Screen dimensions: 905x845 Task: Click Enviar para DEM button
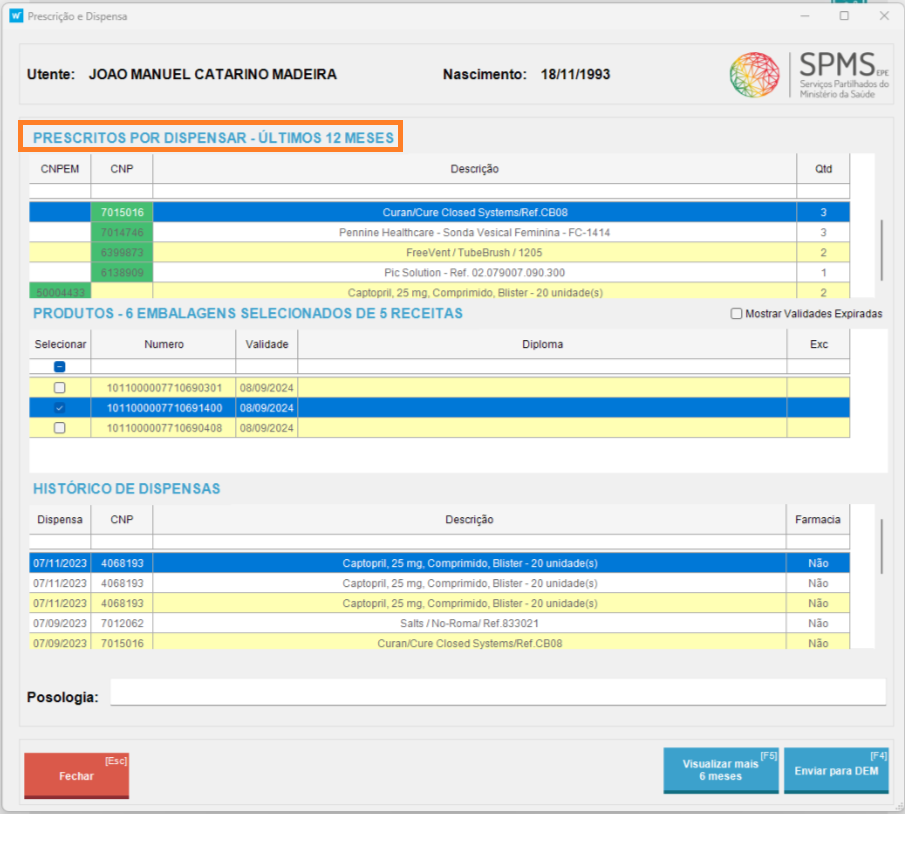point(835,770)
